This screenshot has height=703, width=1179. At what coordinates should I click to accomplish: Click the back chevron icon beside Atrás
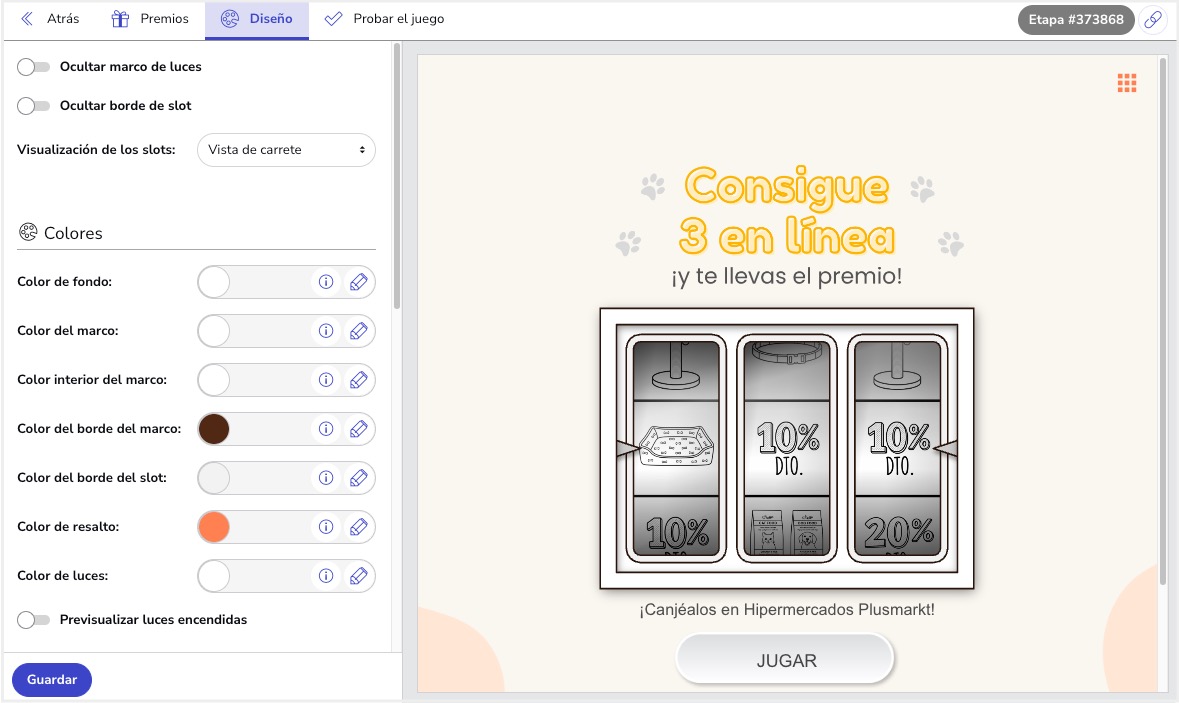pos(27,19)
